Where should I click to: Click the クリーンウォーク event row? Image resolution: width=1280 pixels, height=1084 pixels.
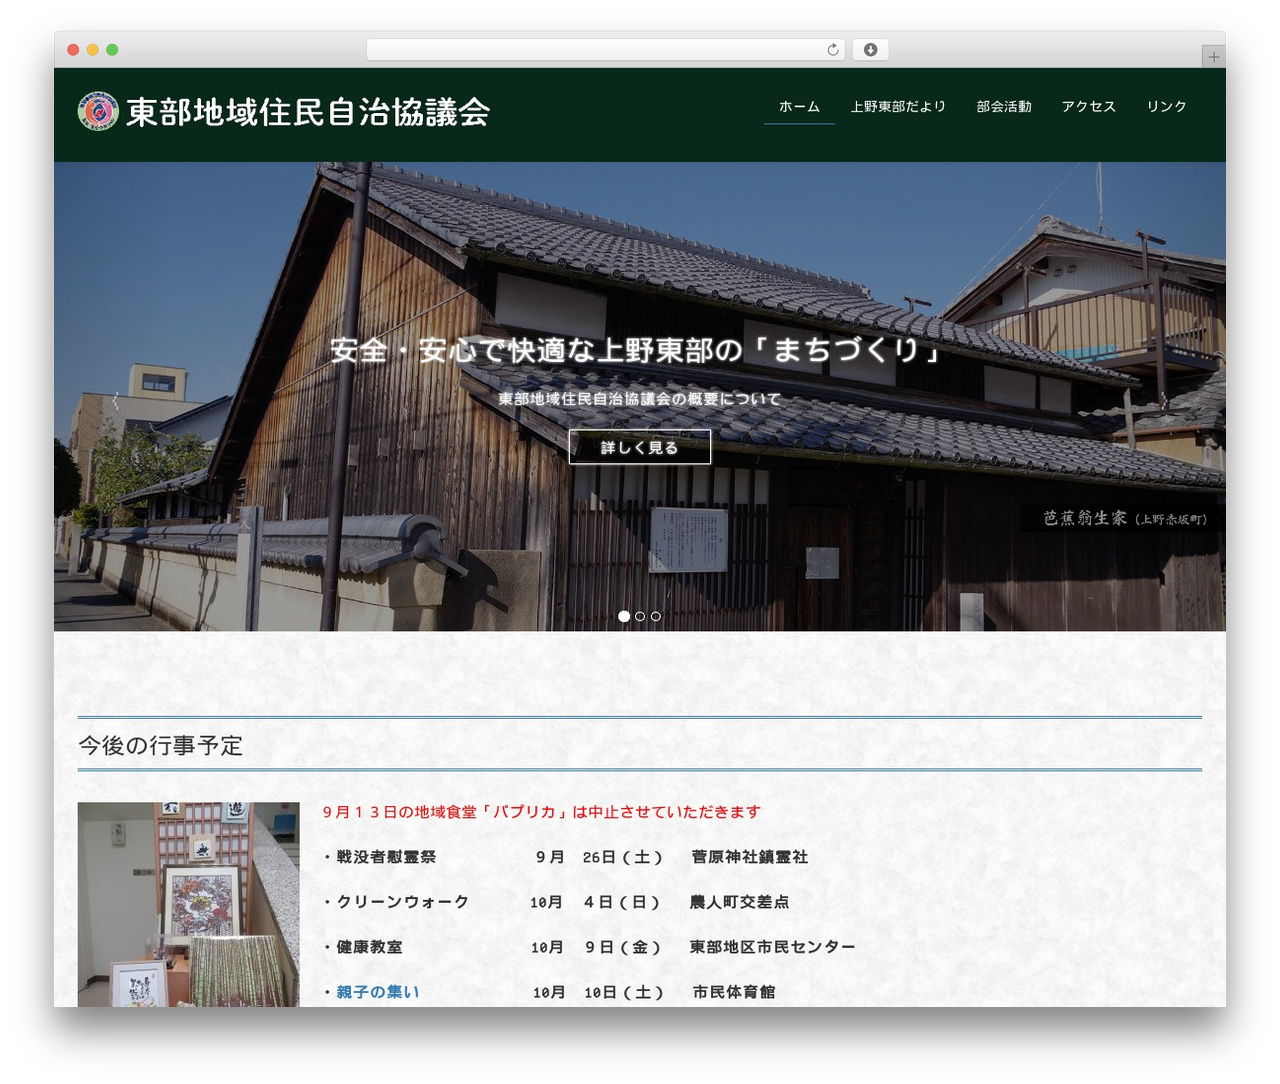[x=556, y=902]
